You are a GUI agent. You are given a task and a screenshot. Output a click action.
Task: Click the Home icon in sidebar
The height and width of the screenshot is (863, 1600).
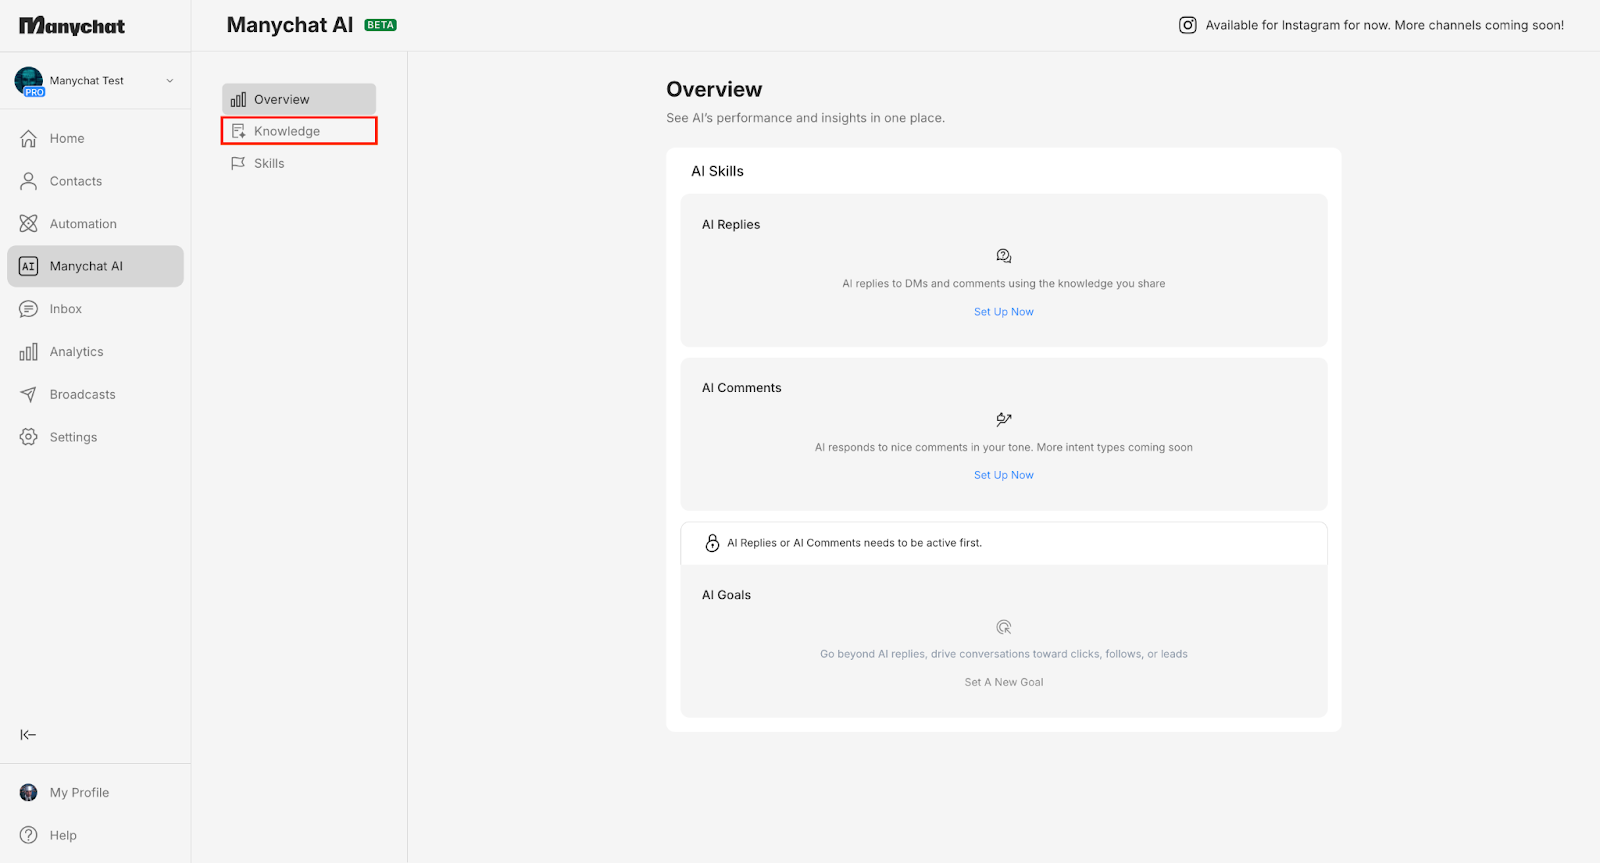29,139
